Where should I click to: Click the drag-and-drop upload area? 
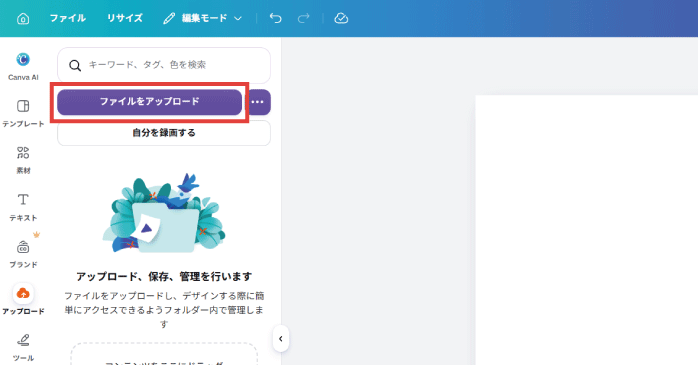click(164, 354)
